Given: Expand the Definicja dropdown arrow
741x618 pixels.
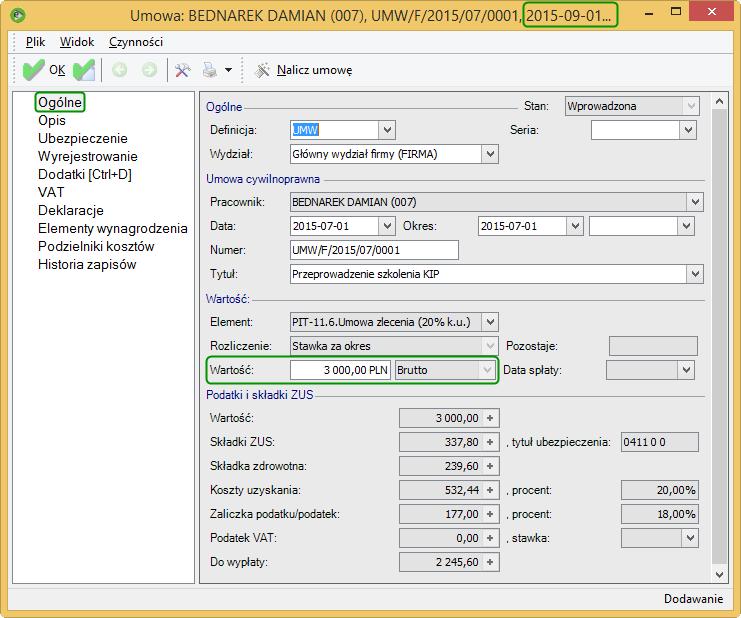Looking at the screenshot, I should (x=387, y=130).
